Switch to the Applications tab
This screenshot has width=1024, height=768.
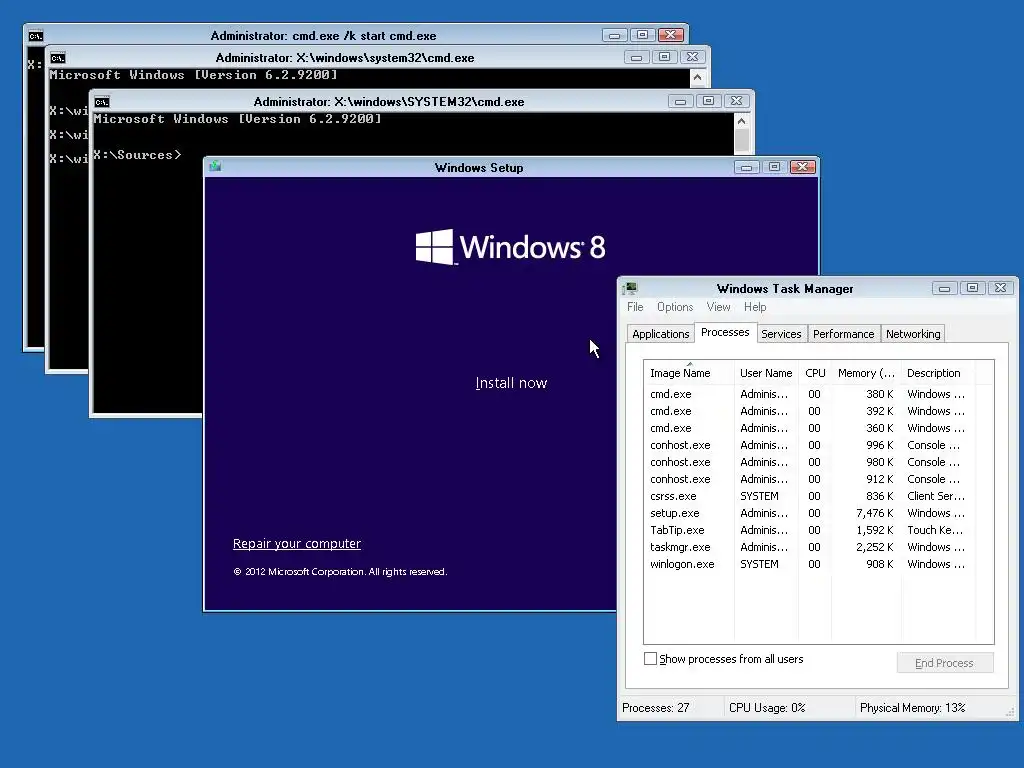pyautogui.click(x=660, y=334)
